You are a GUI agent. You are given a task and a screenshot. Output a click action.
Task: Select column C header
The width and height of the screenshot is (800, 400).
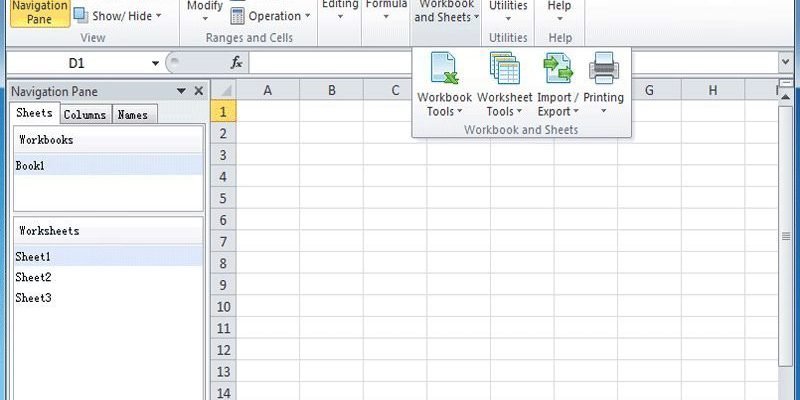coord(395,90)
